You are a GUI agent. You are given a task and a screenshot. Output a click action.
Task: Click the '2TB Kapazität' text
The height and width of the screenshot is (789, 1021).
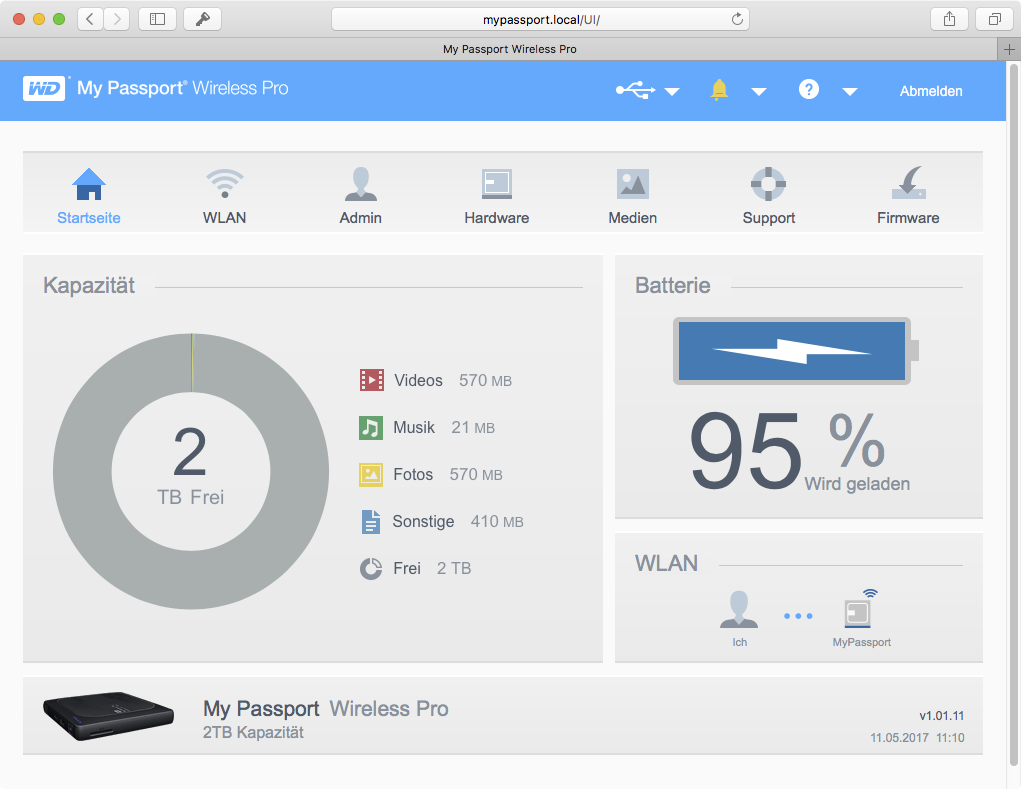click(253, 732)
